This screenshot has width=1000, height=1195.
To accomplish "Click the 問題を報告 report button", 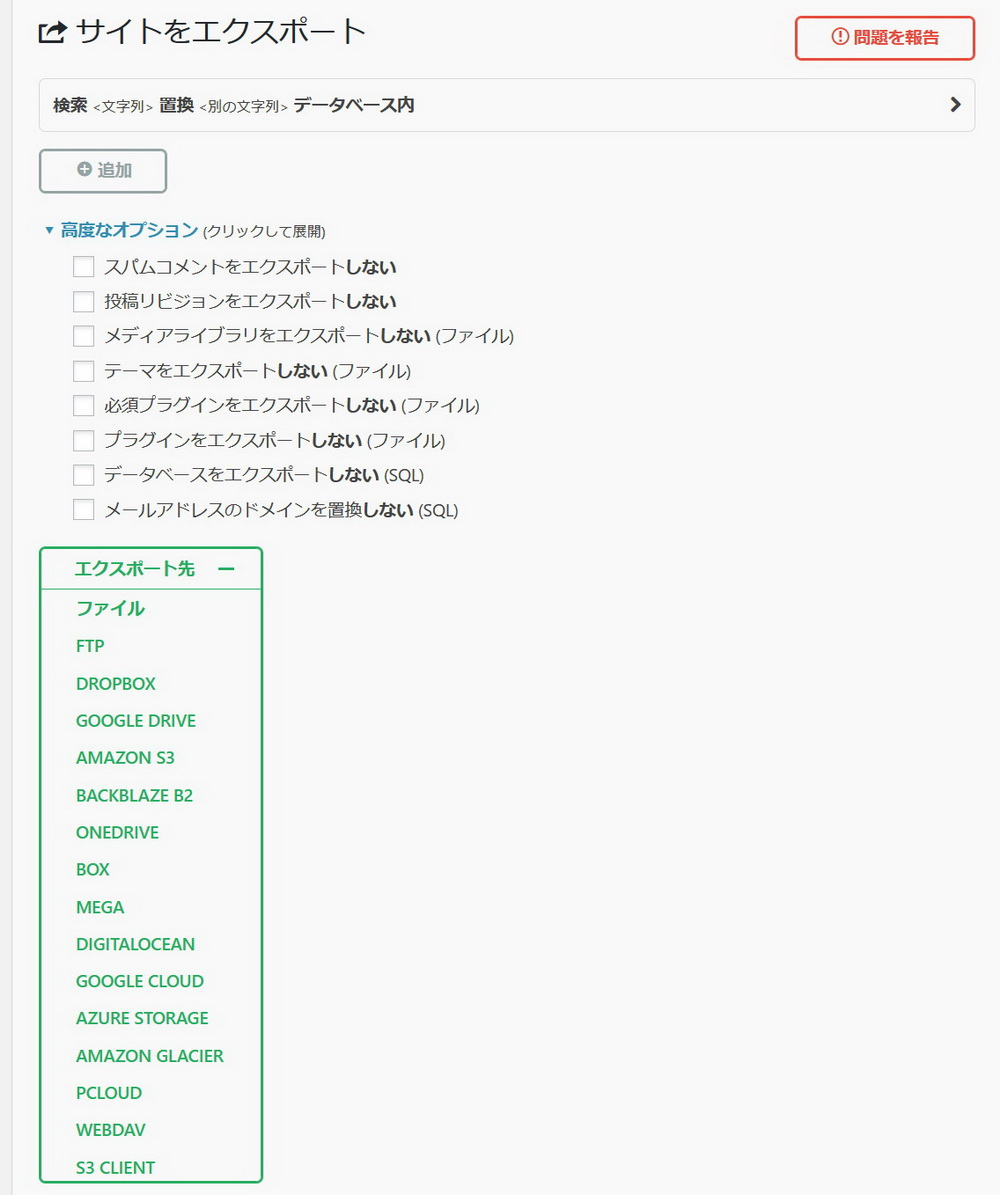I will 884,38.
